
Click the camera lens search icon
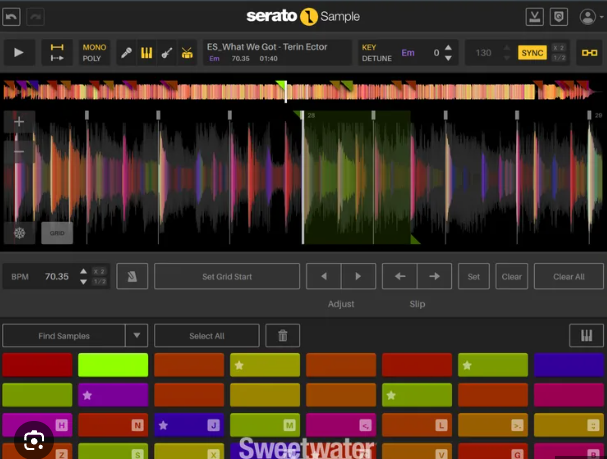[34, 440]
